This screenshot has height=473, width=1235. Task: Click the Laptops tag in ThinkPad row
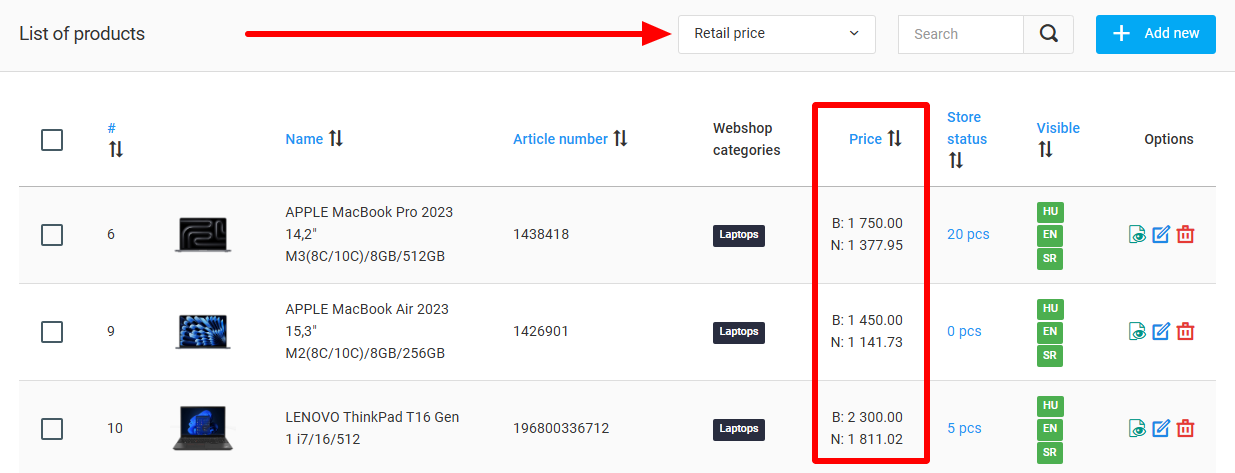[739, 428]
